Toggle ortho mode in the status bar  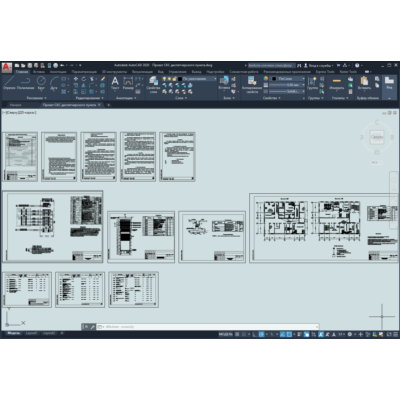coord(255,334)
